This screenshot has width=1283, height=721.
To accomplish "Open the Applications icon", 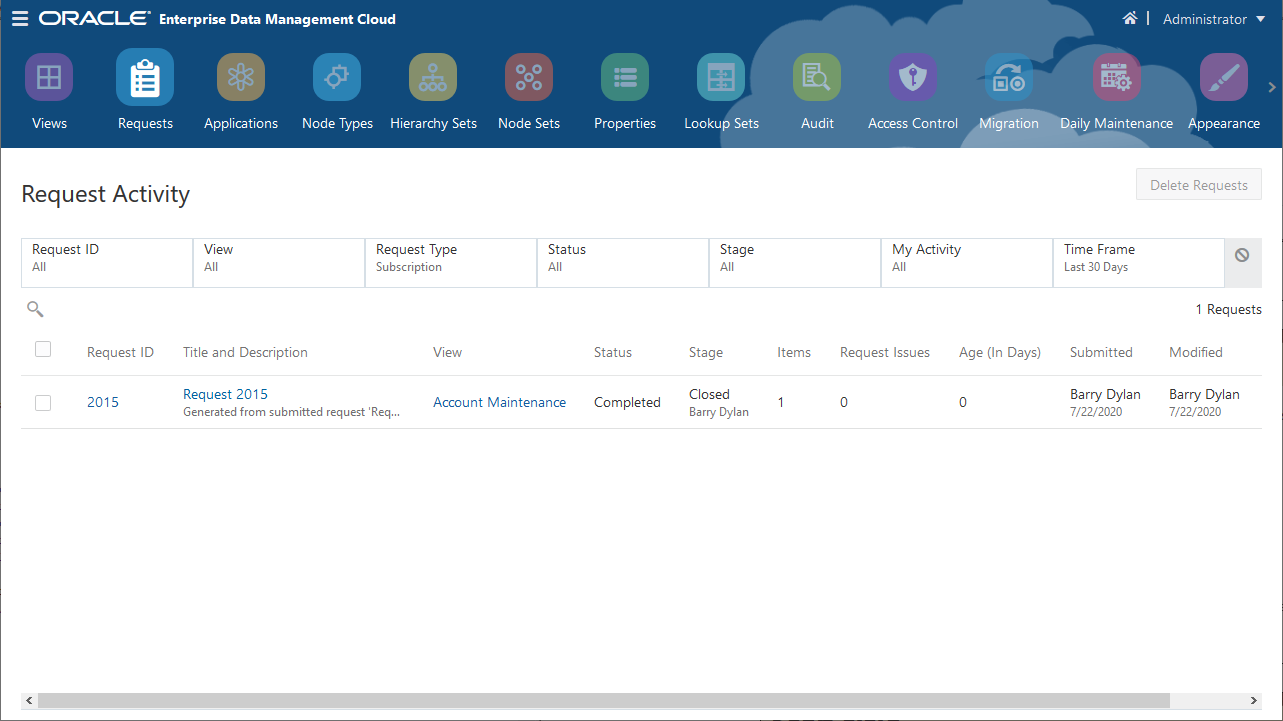I will [x=241, y=78].
